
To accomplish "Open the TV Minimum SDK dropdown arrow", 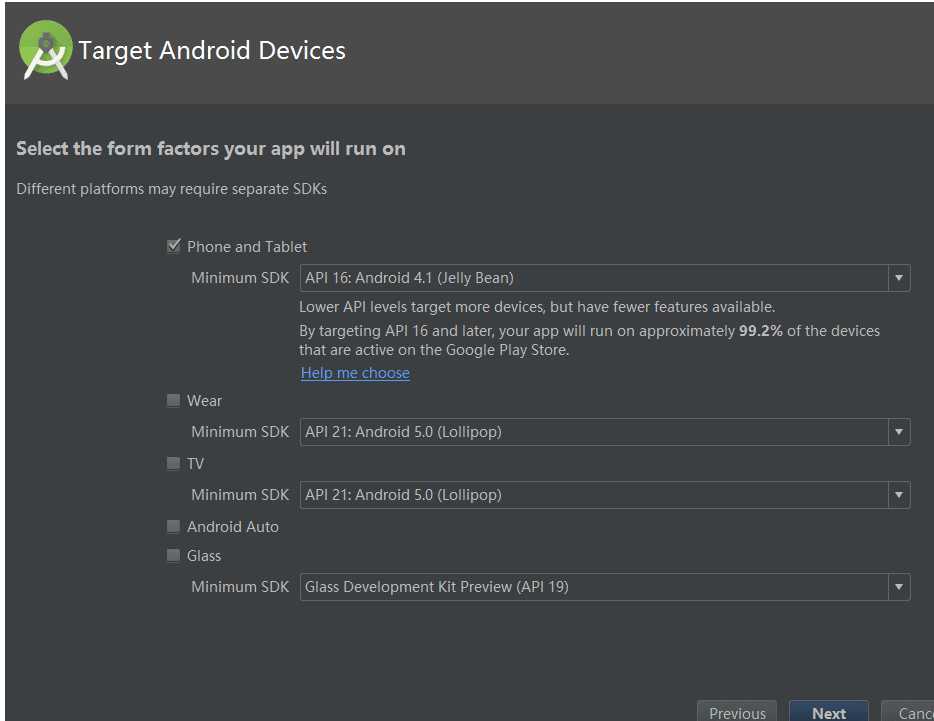I will (899, 495).
